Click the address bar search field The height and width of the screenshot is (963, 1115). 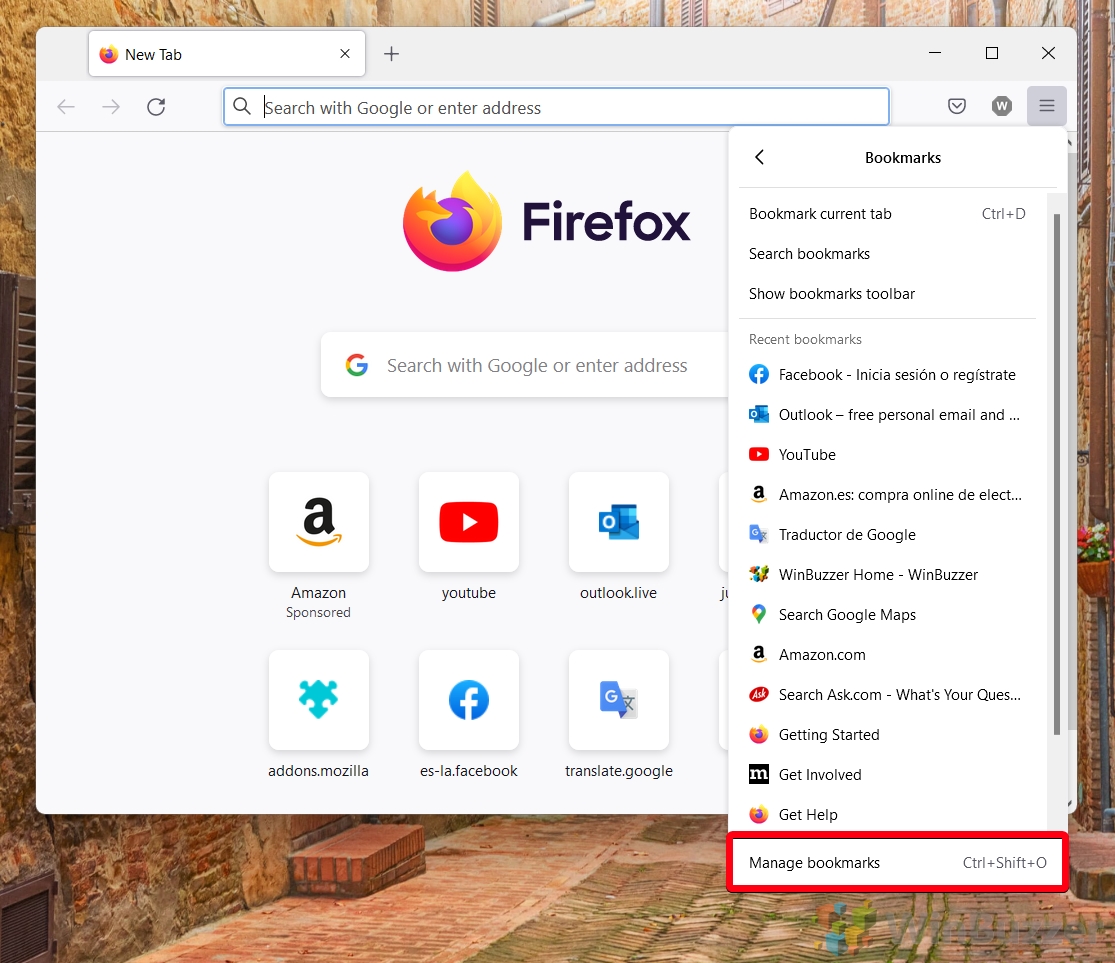pyautogui.click(x=556, y=107)
